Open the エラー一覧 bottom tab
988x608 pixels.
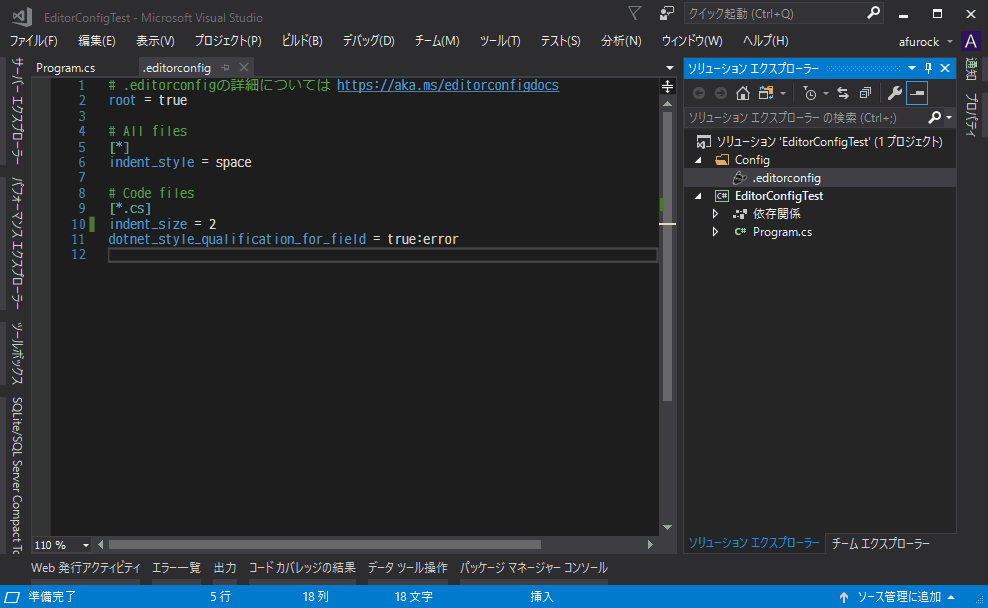pyautogui.click(x=176, y=568)
